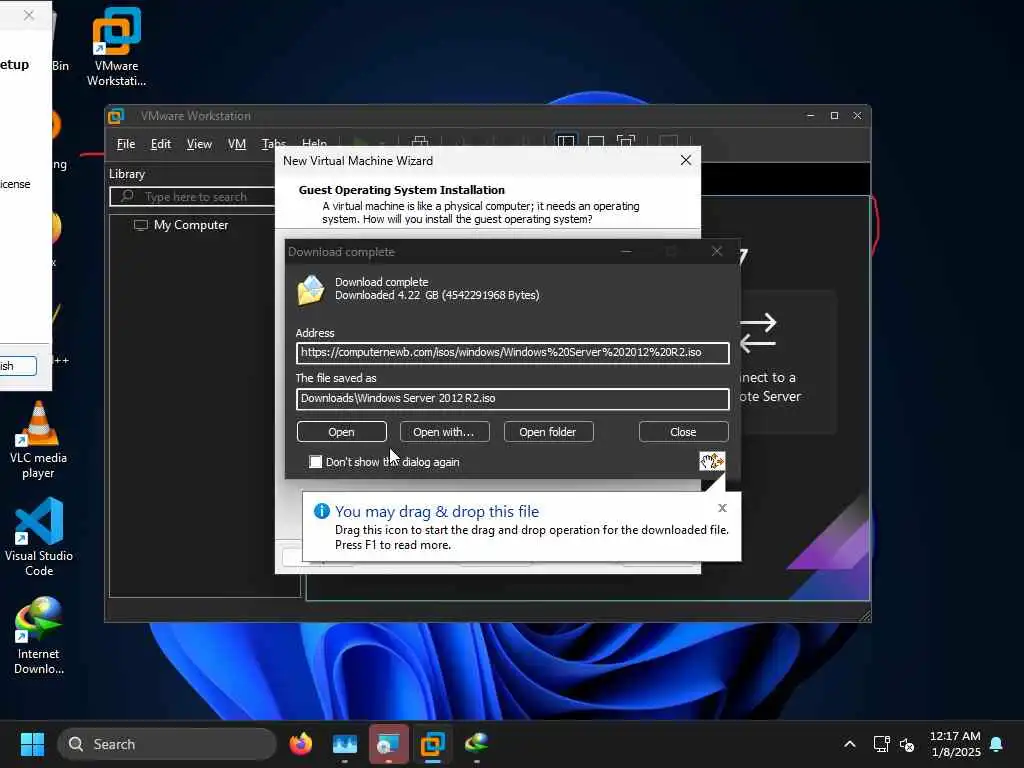Close the Download complete dialog window
This screenshot has height=768, width=1024.
tap(716, 251)
